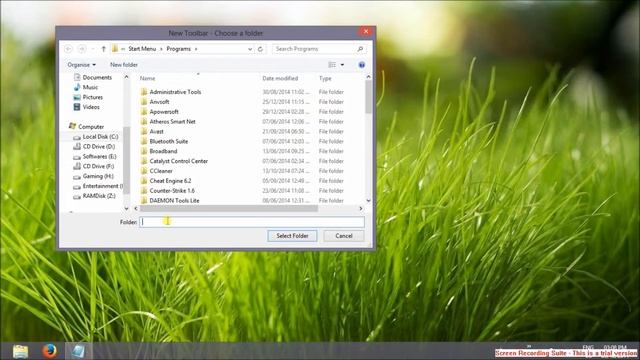Open view options dropdown arrow
Screen dimensions: 640x360
(342, 65)
